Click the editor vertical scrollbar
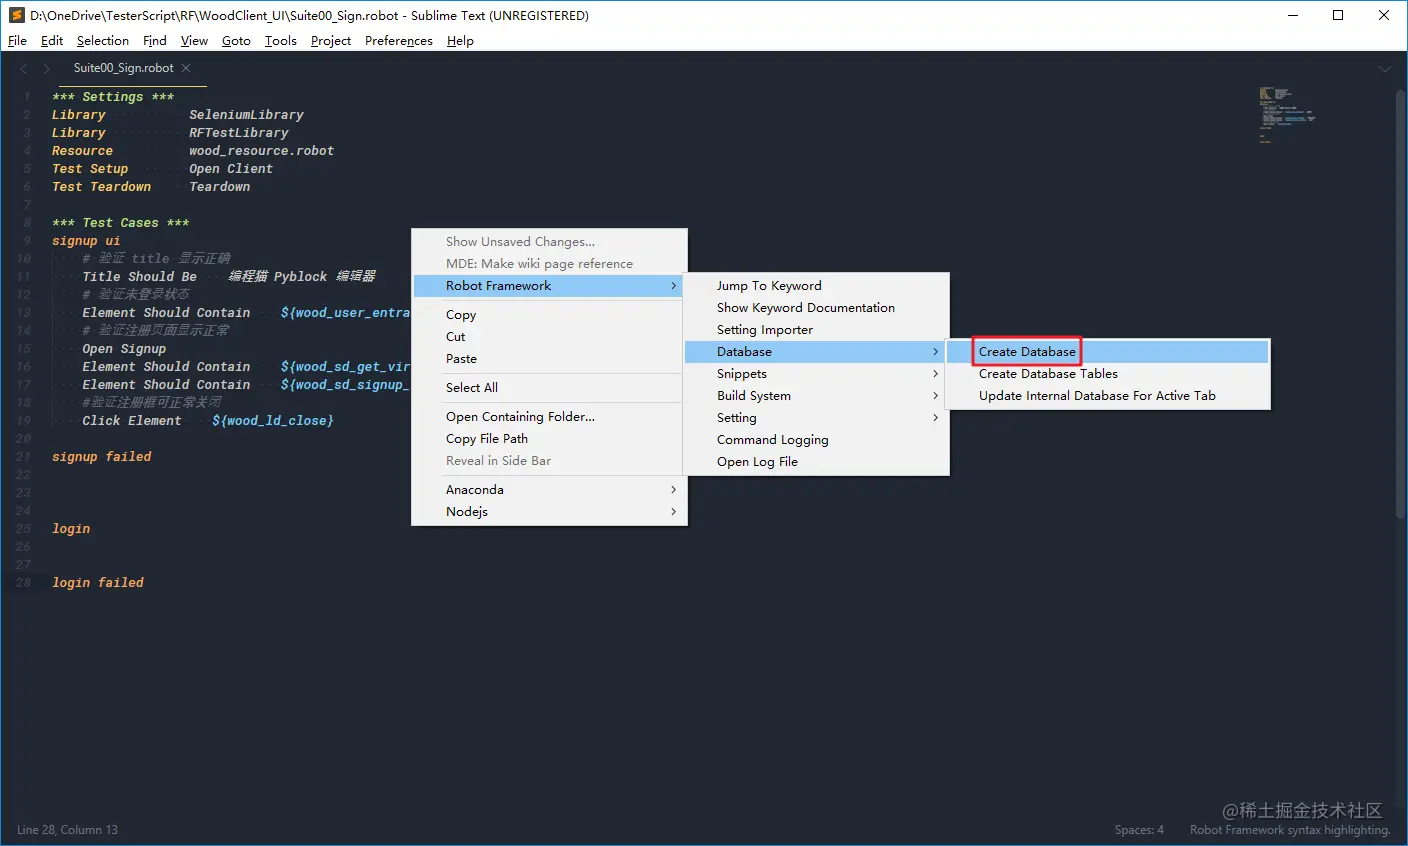This screenshot has height=846, width=1408. pos(1401,304)
